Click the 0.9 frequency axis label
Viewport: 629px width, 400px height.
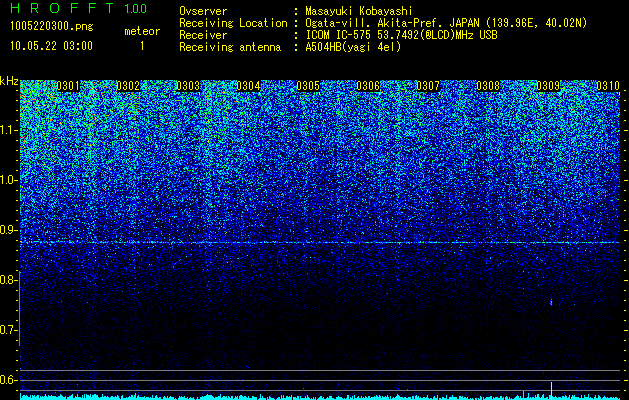pos(9,230)
